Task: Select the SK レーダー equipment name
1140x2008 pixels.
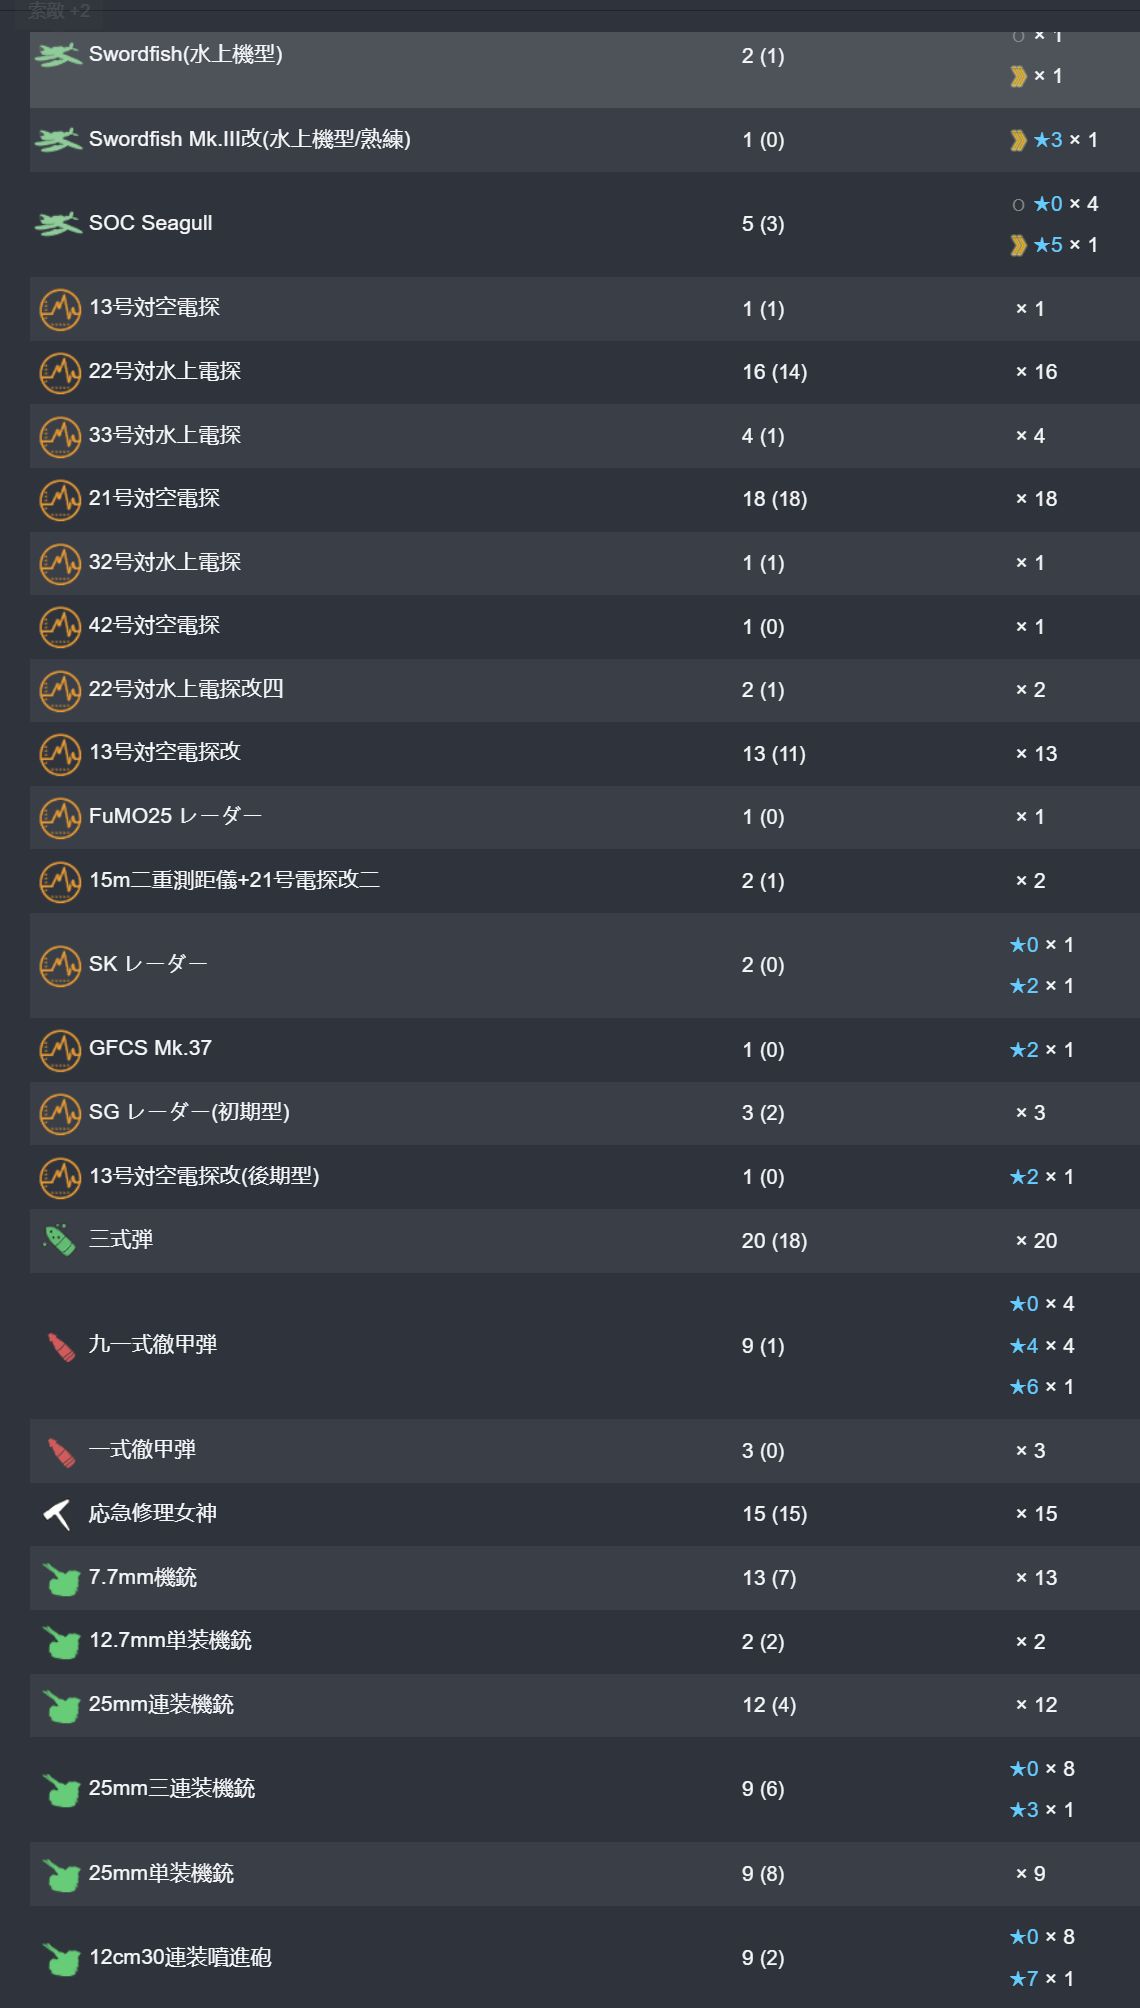Action: click(148, 964)
